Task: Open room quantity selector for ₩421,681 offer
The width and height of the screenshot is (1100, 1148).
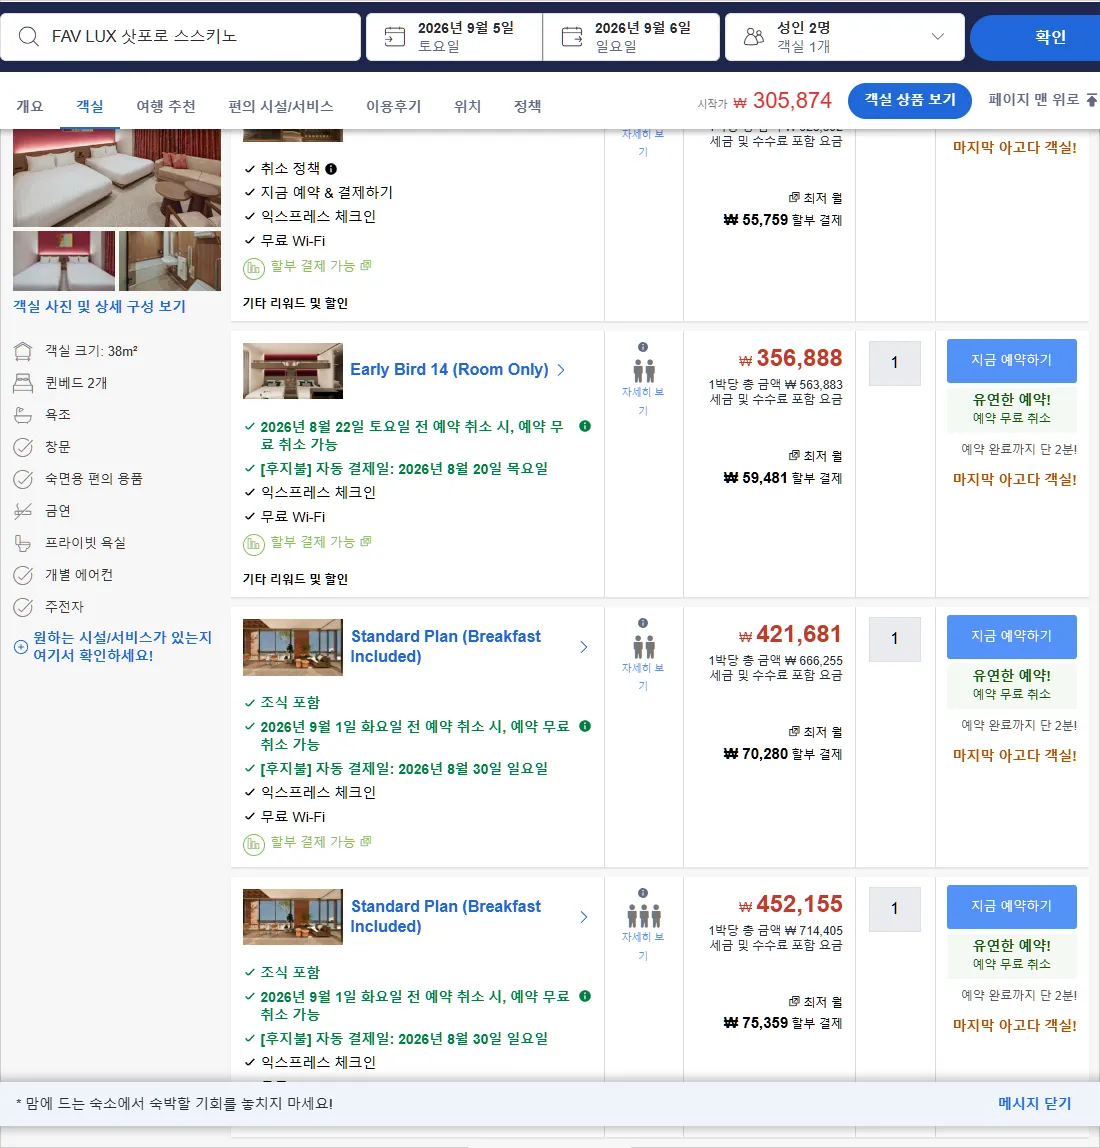Action: (894, 639)
